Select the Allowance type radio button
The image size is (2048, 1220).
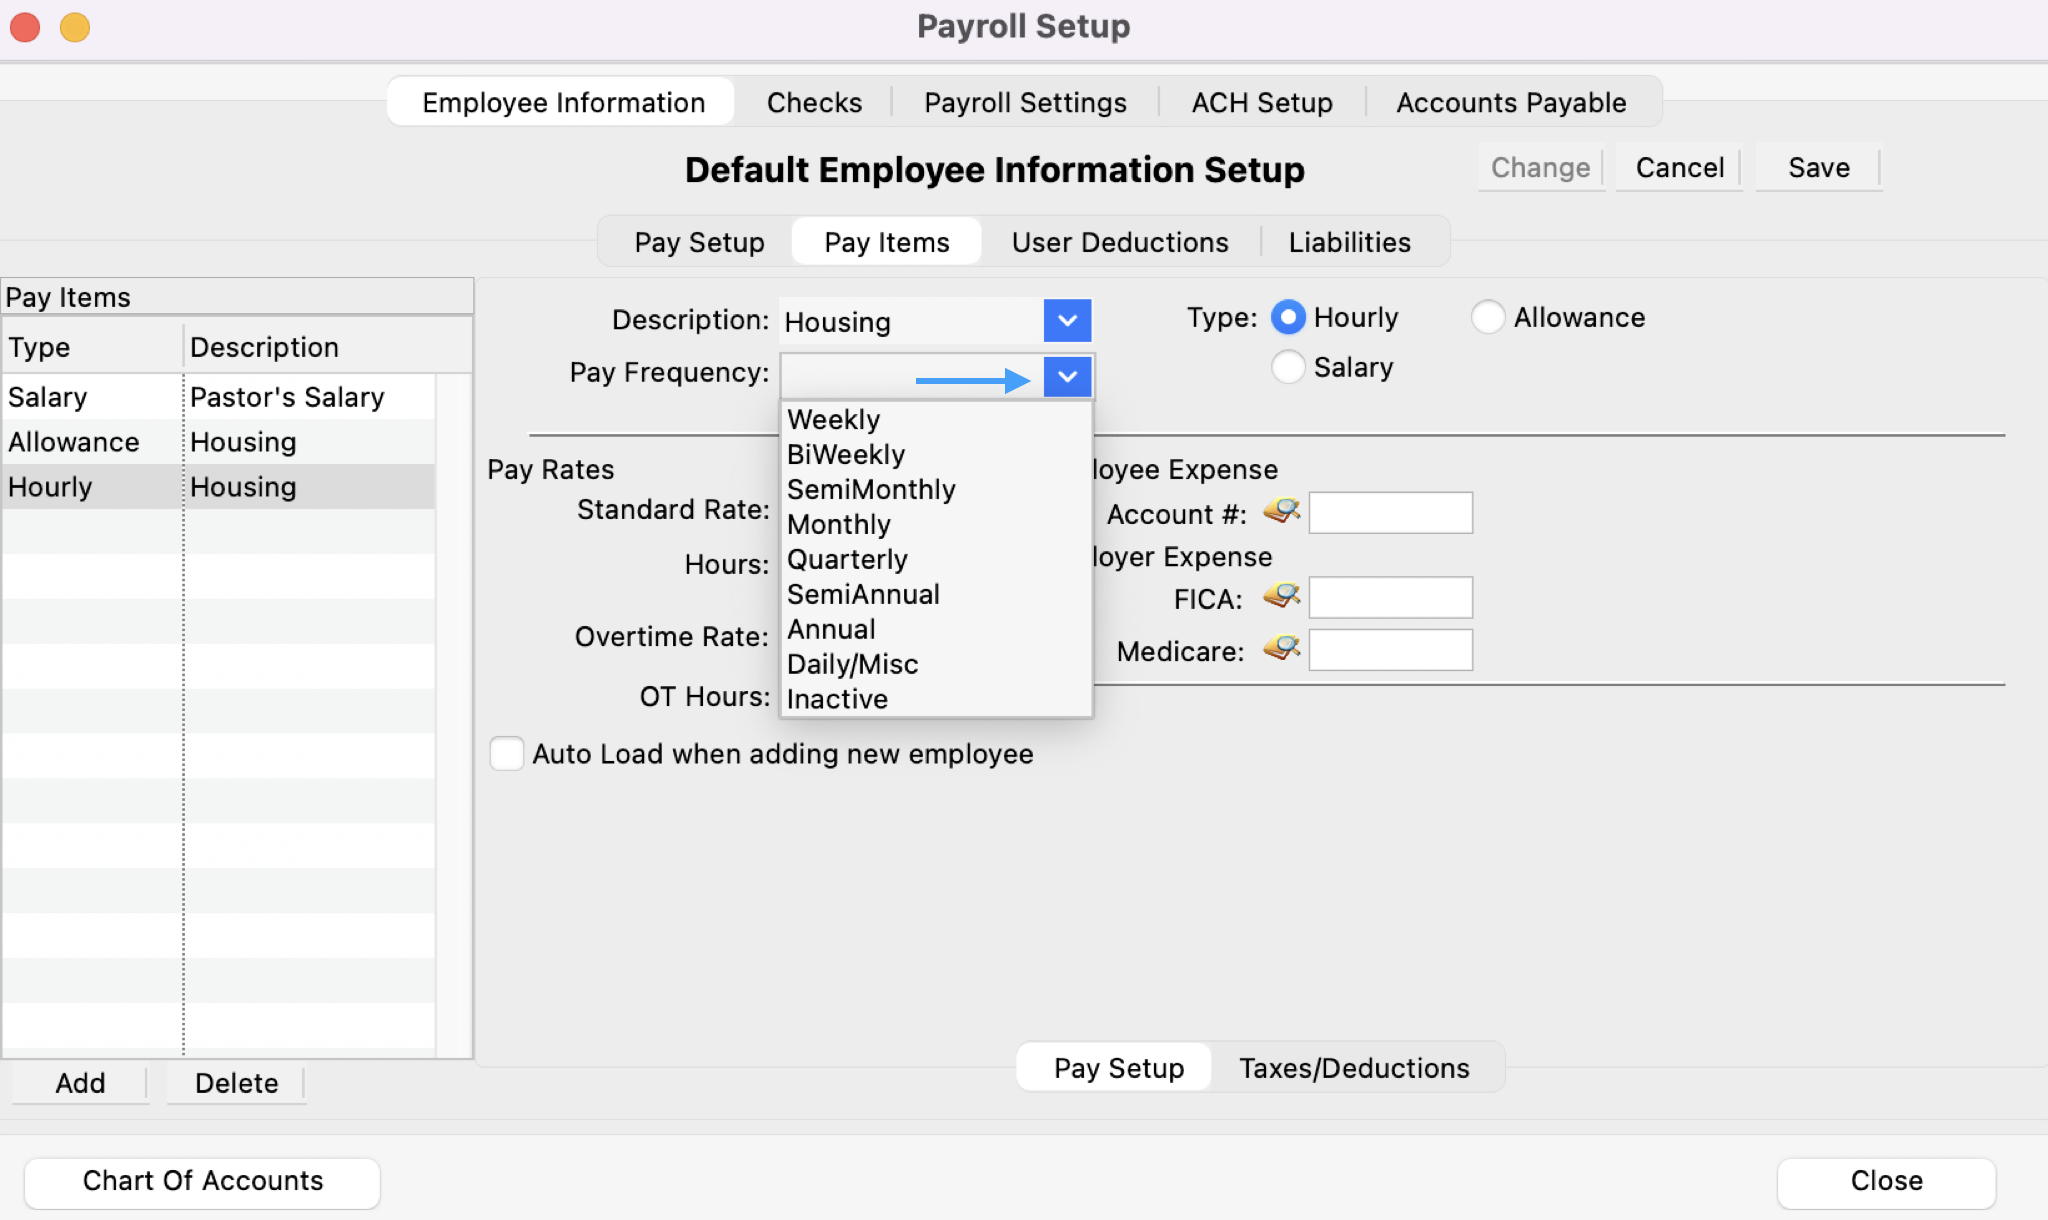click(x=1487, y=317)
